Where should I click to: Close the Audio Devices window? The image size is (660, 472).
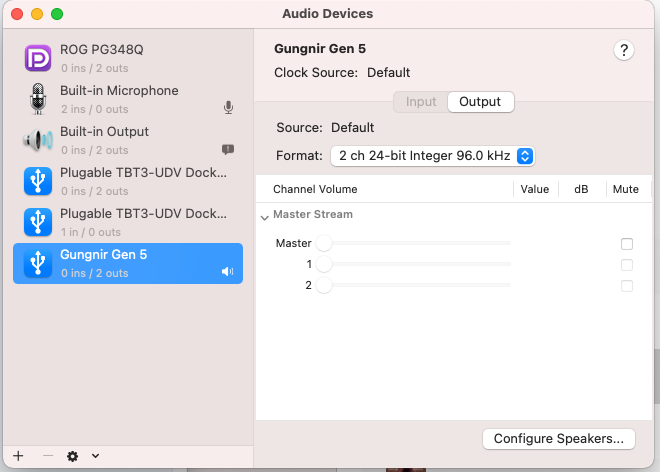tap(17, 14)
